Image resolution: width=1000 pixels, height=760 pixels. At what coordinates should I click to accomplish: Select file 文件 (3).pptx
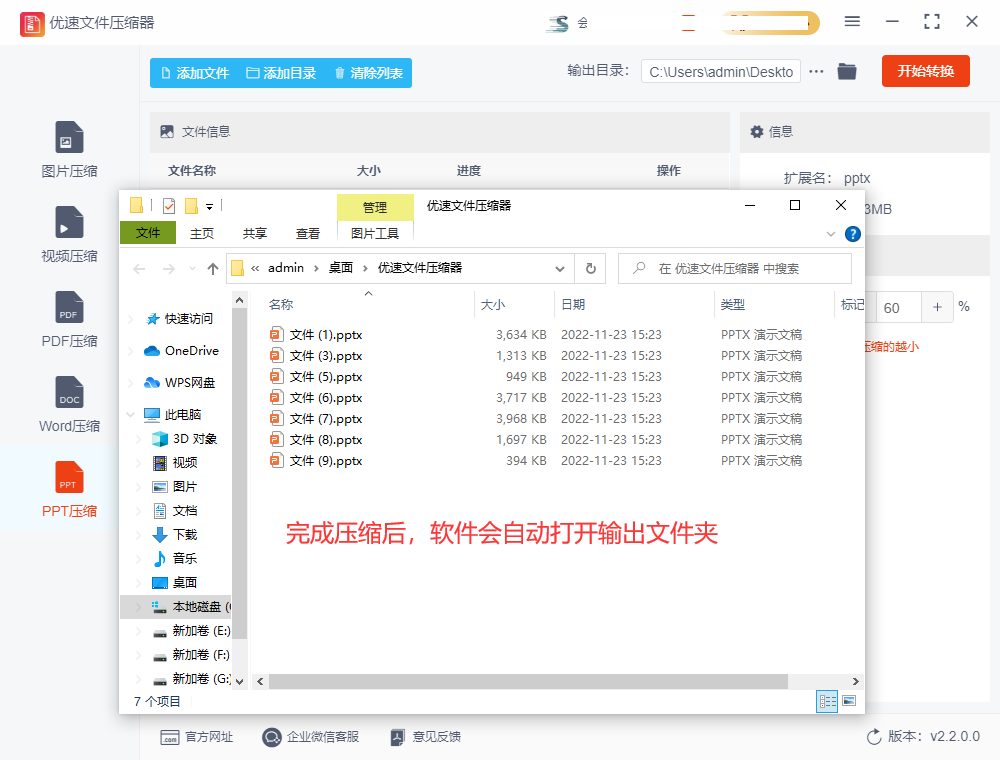click(316, 356)
